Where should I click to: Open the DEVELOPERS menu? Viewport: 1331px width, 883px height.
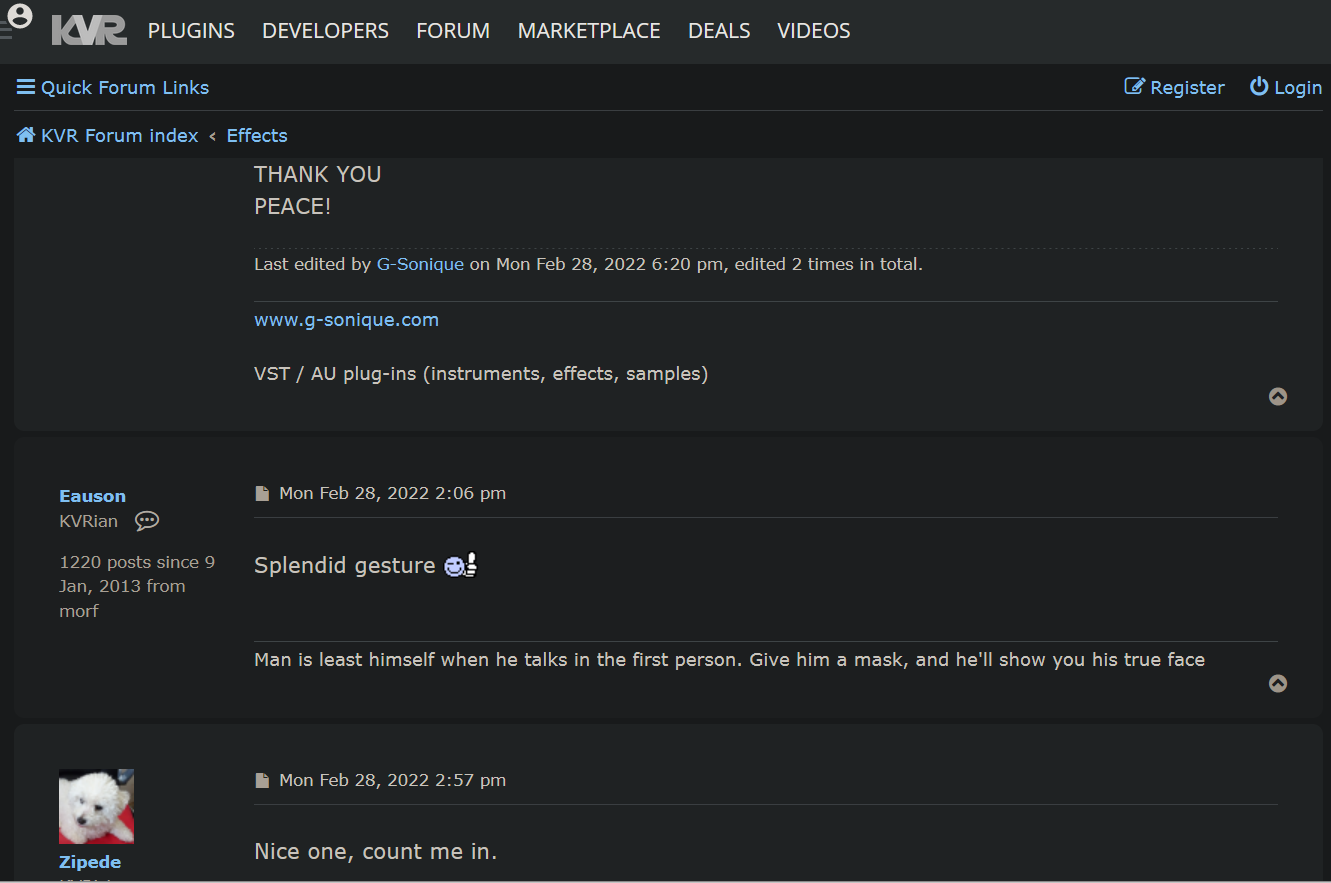(325, 31)
